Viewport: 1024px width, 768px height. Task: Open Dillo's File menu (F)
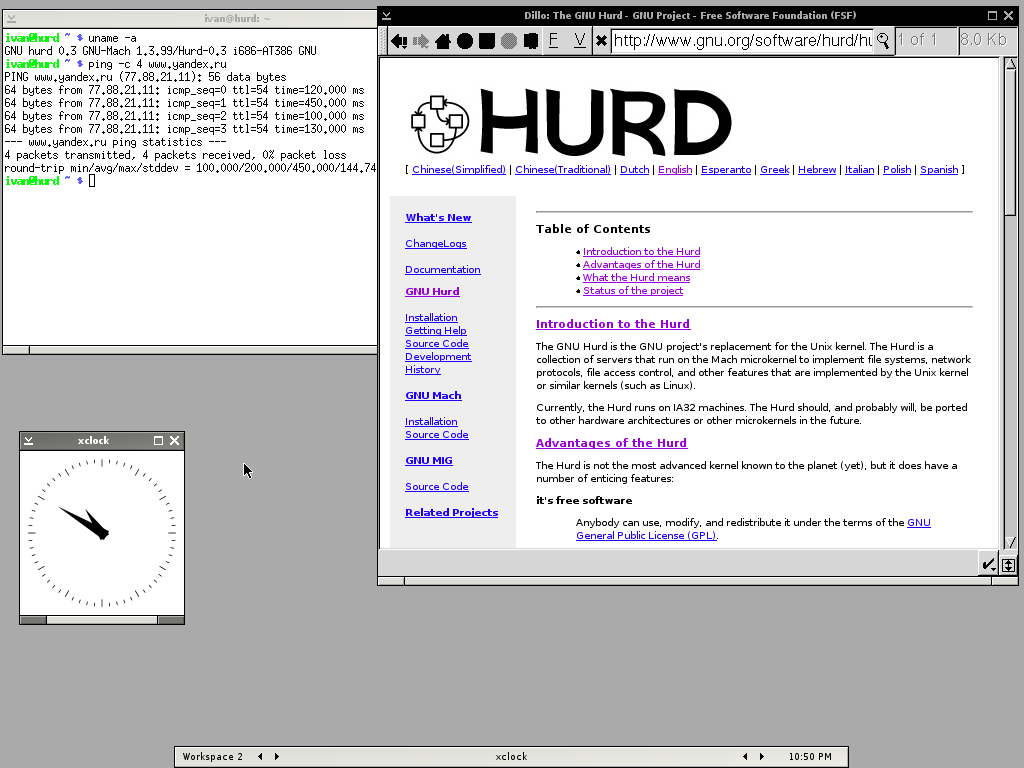point(553,40)
